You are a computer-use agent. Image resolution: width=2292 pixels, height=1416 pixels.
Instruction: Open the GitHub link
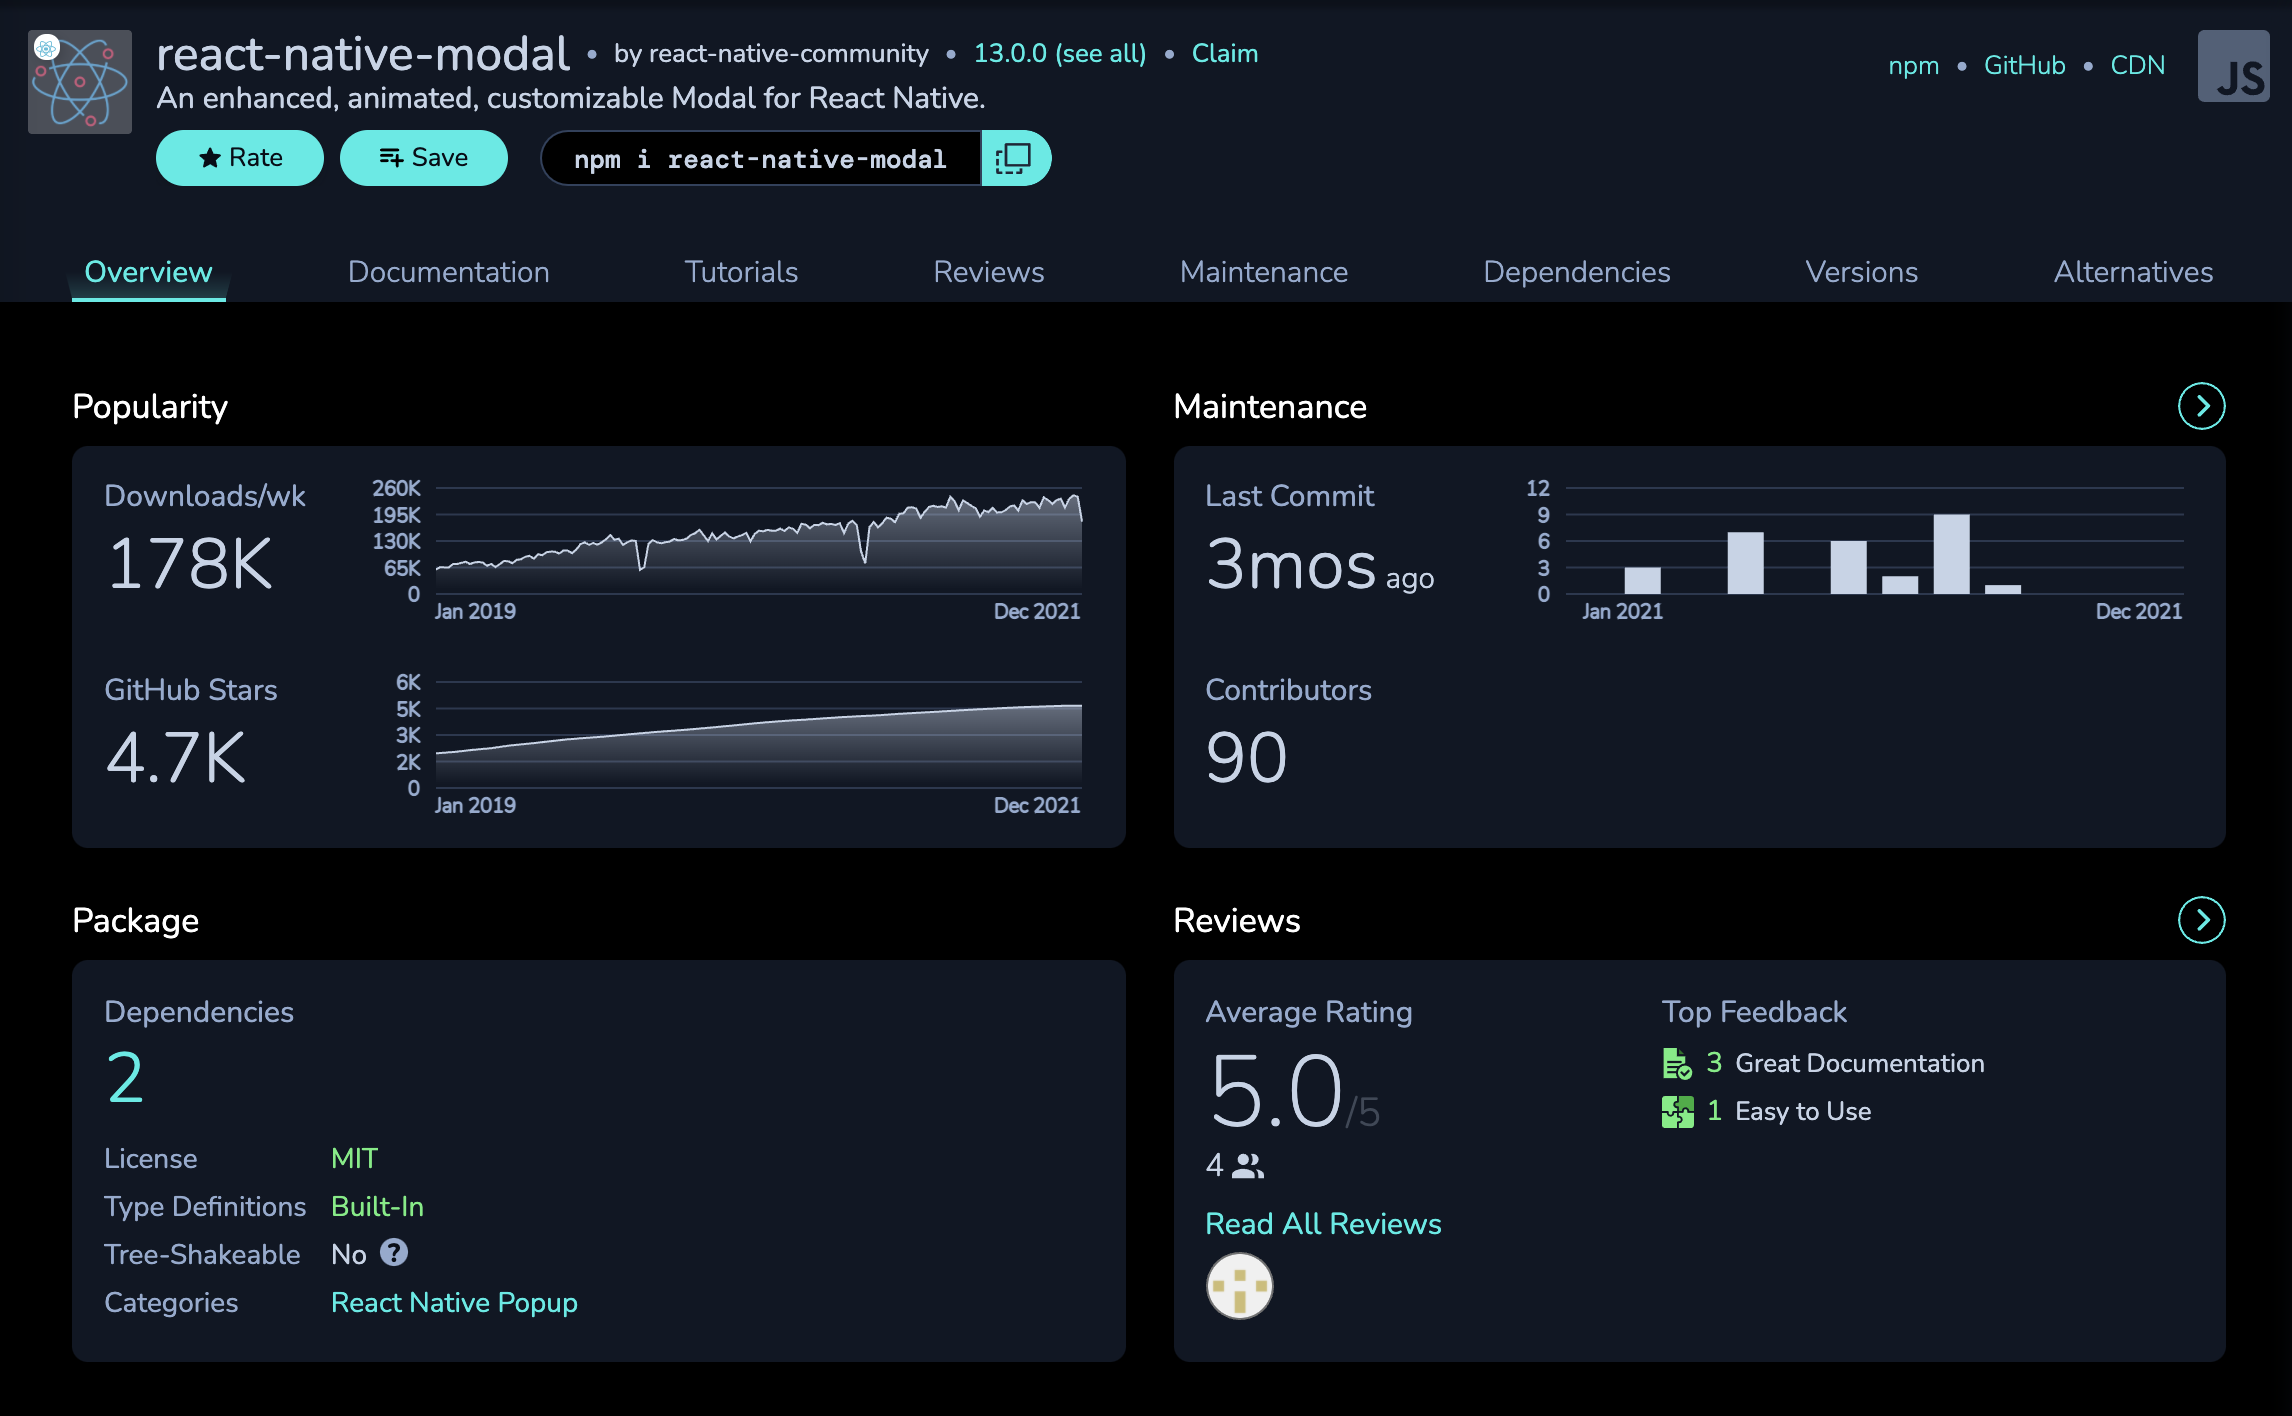click(2024, 65)
